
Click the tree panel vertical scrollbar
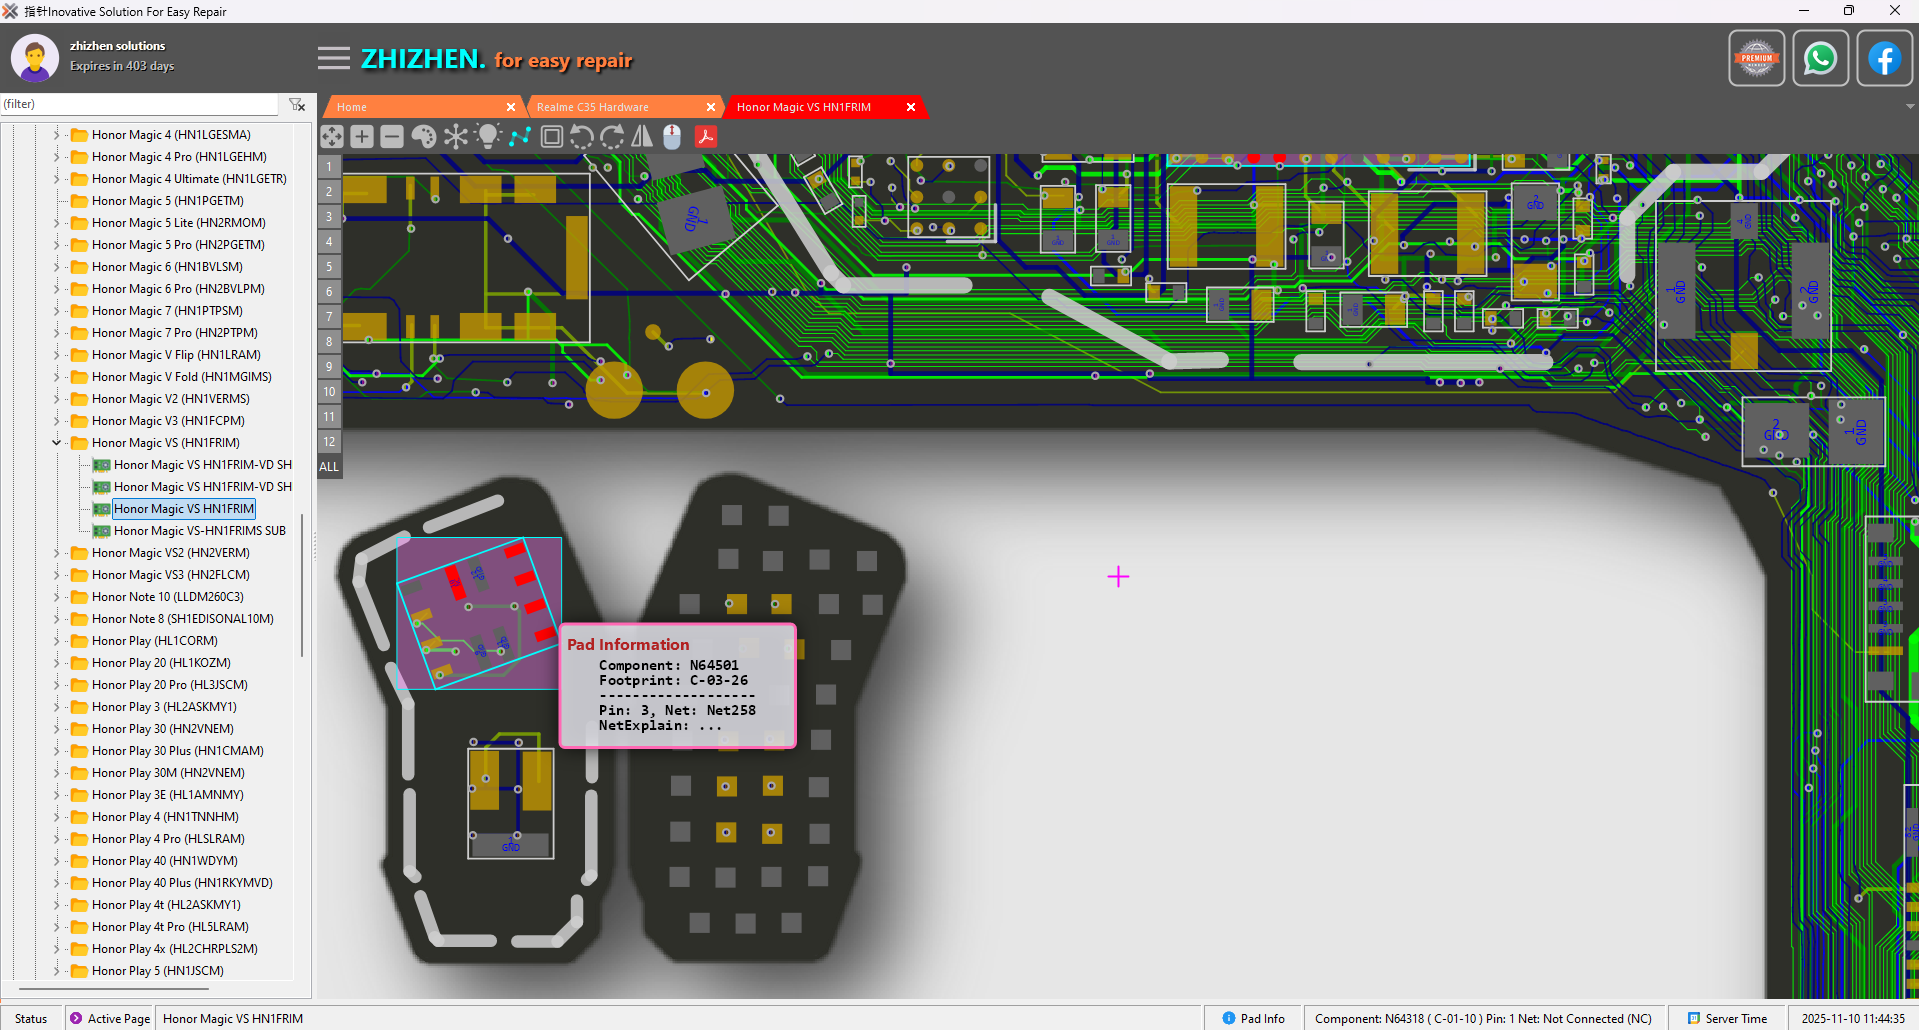tap(302, 585)
